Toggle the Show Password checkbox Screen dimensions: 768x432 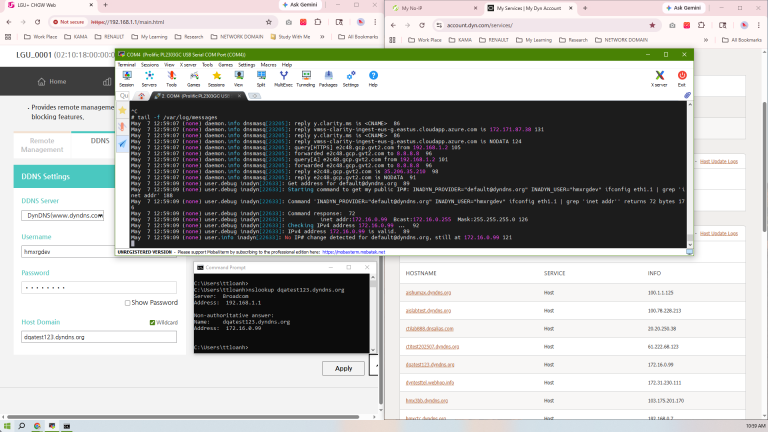coord(127,303)
